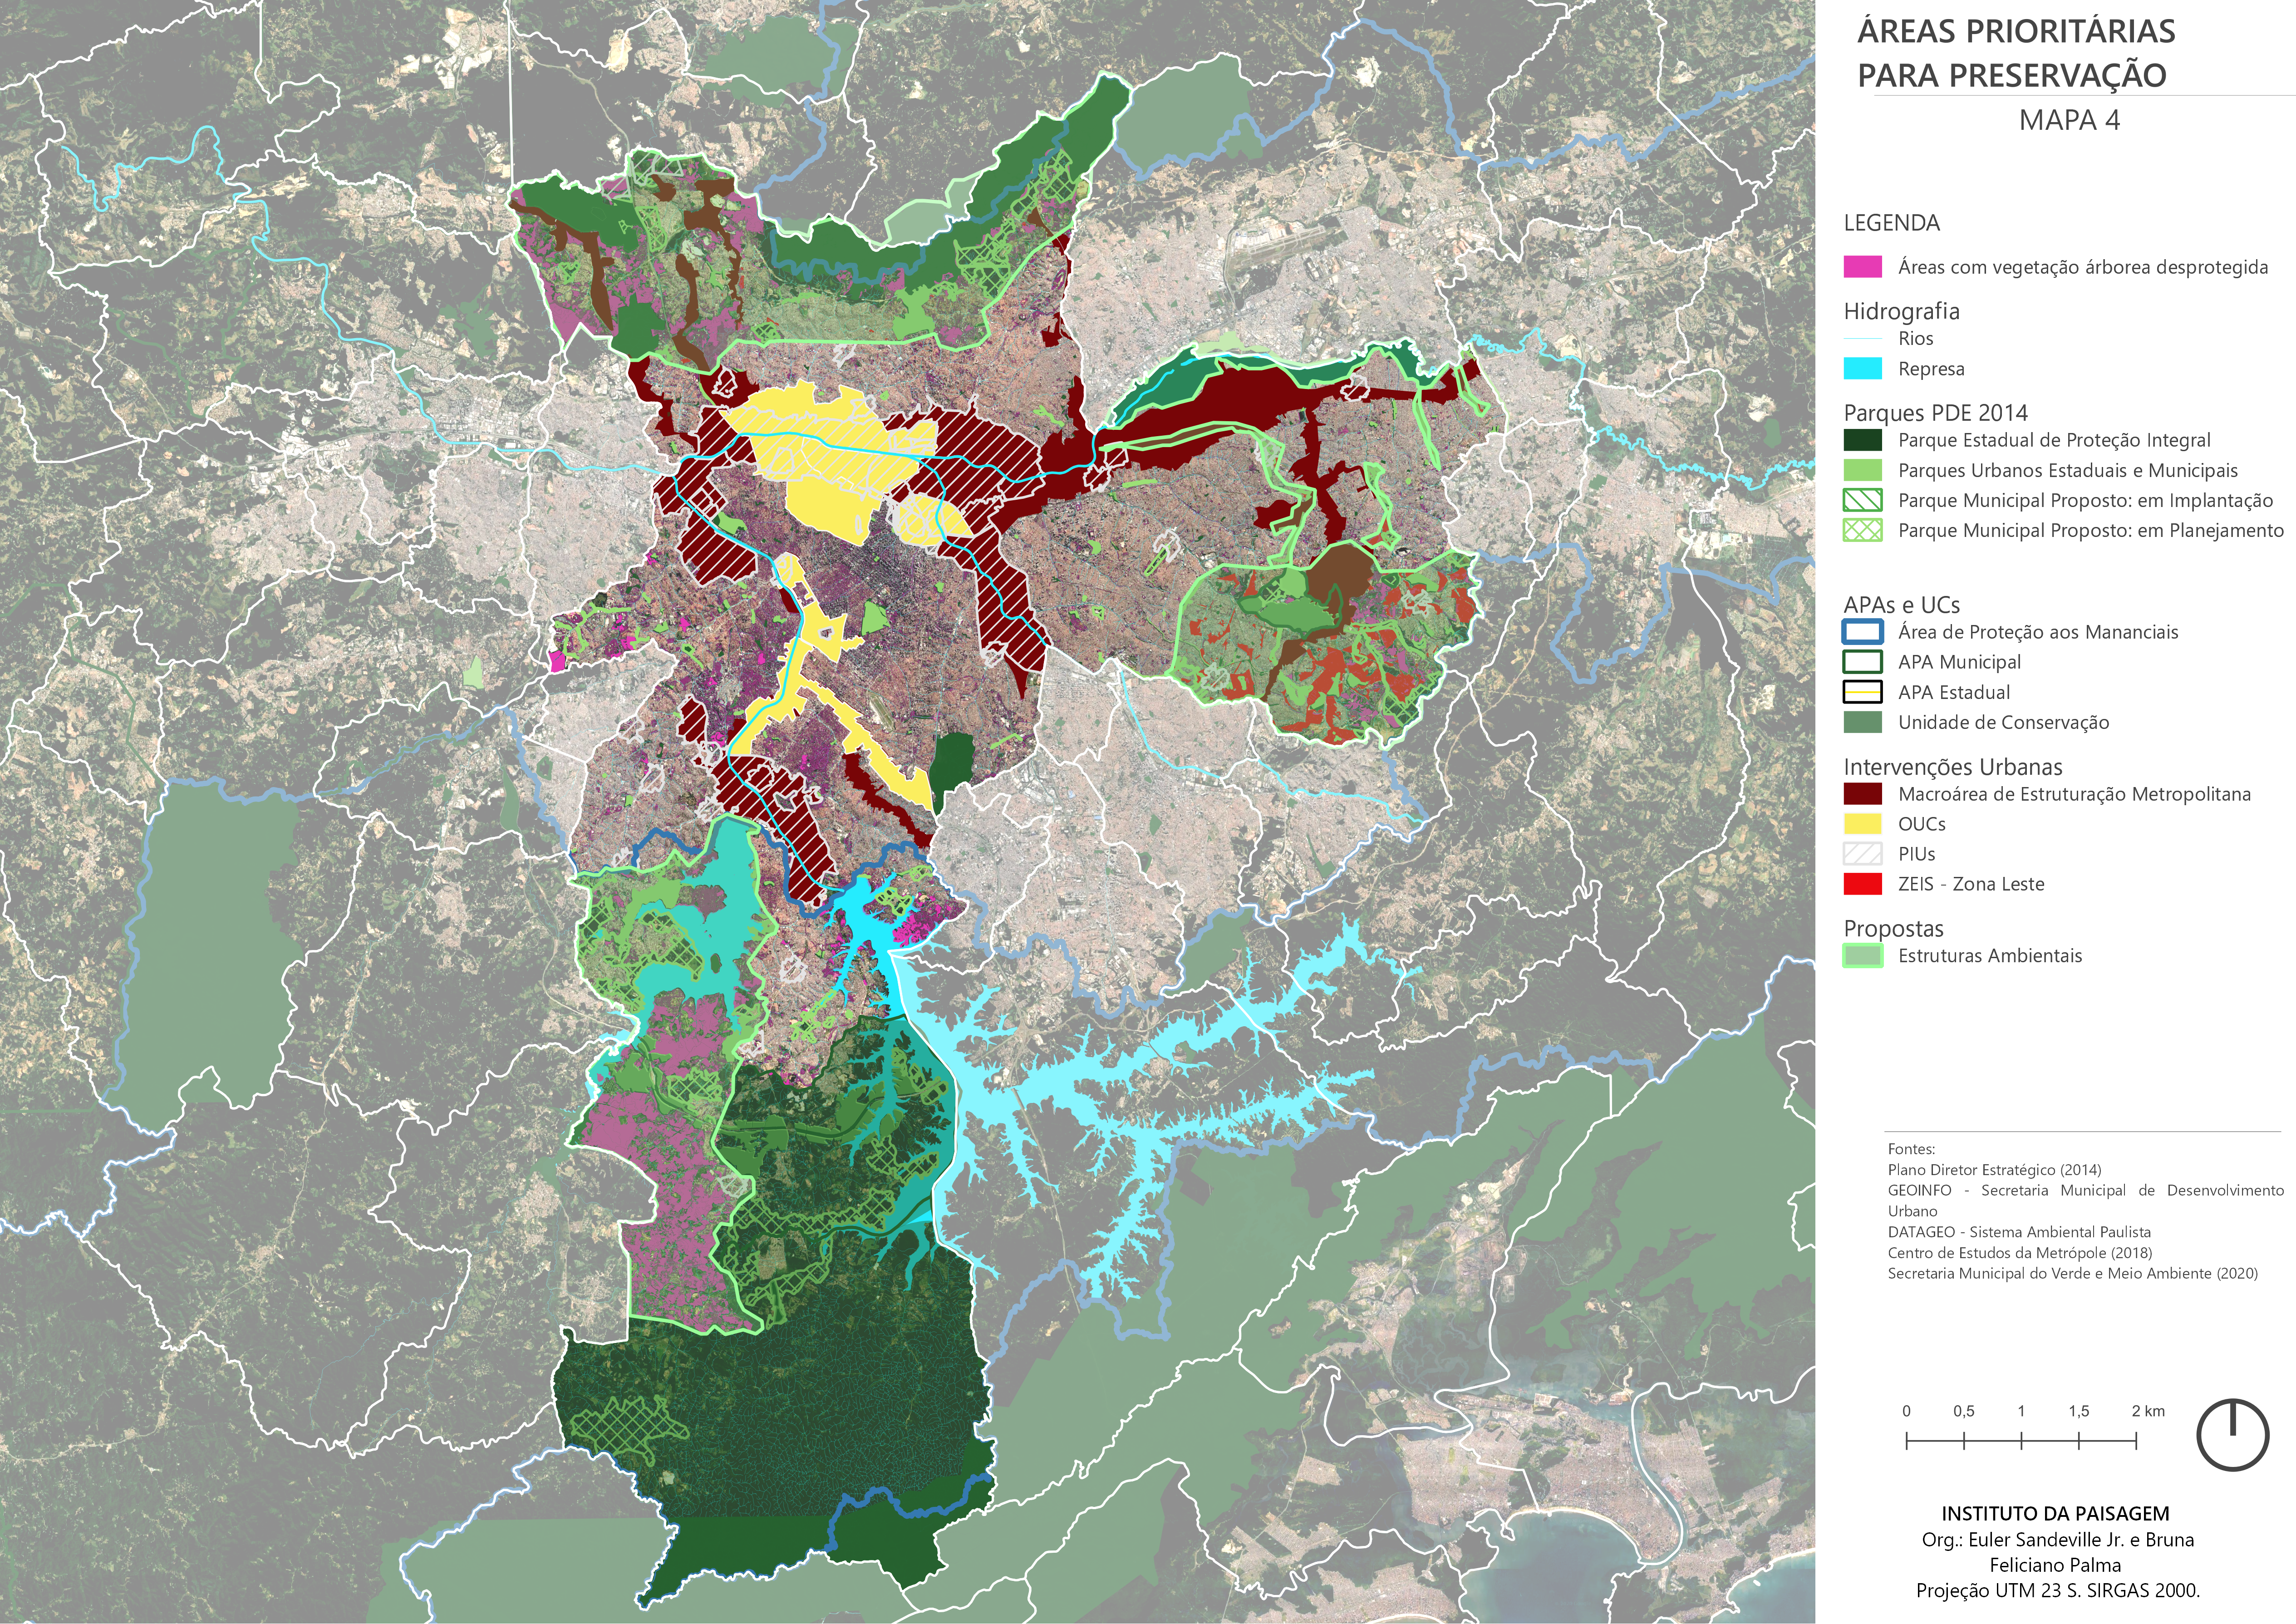Click the light green Parques Urbanos swatch
2296x1624 pixels.
[1862, 470]
